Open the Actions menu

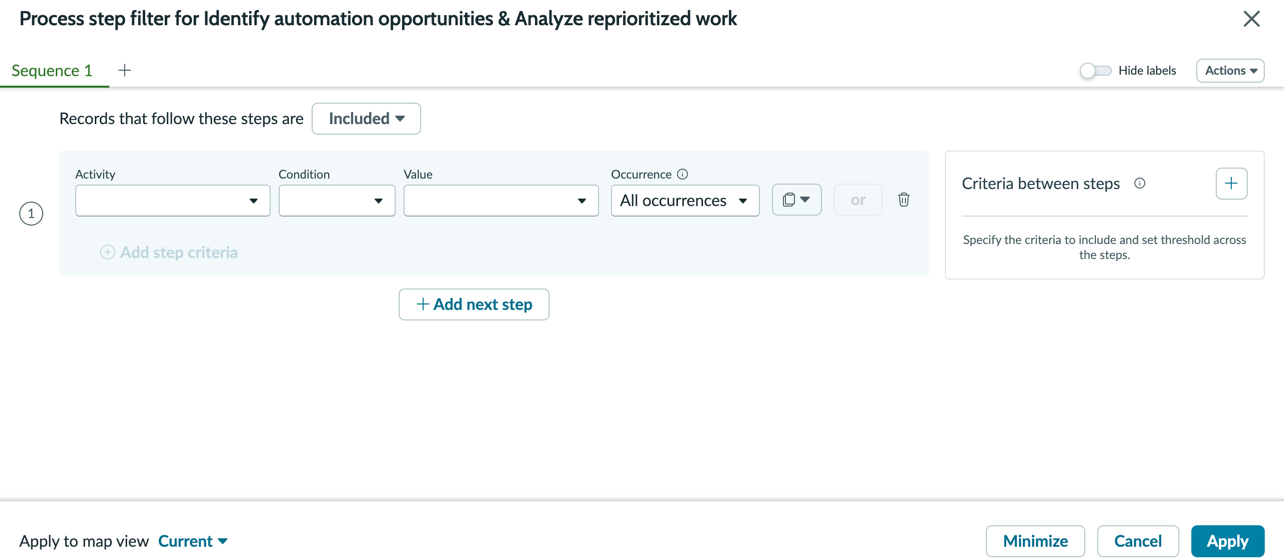[x=1230, y=71]
